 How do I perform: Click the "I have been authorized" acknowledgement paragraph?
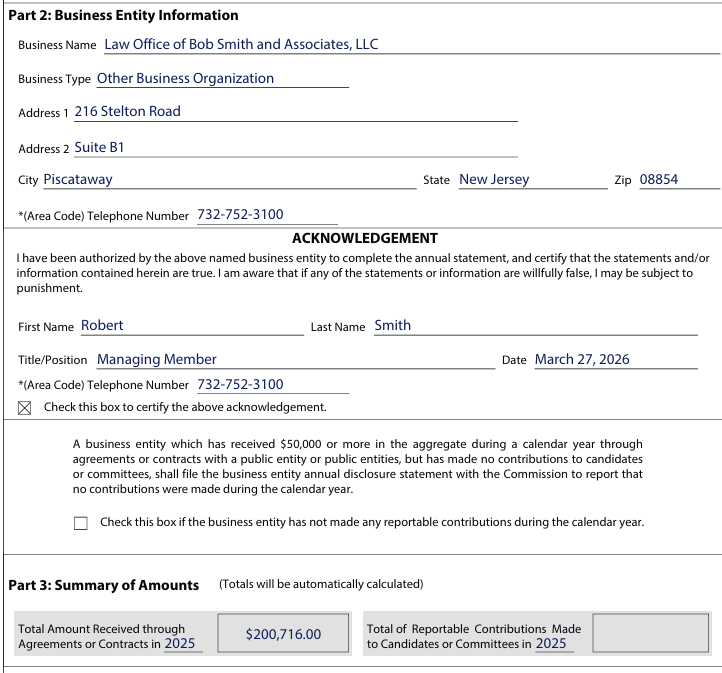coord(363,273)
